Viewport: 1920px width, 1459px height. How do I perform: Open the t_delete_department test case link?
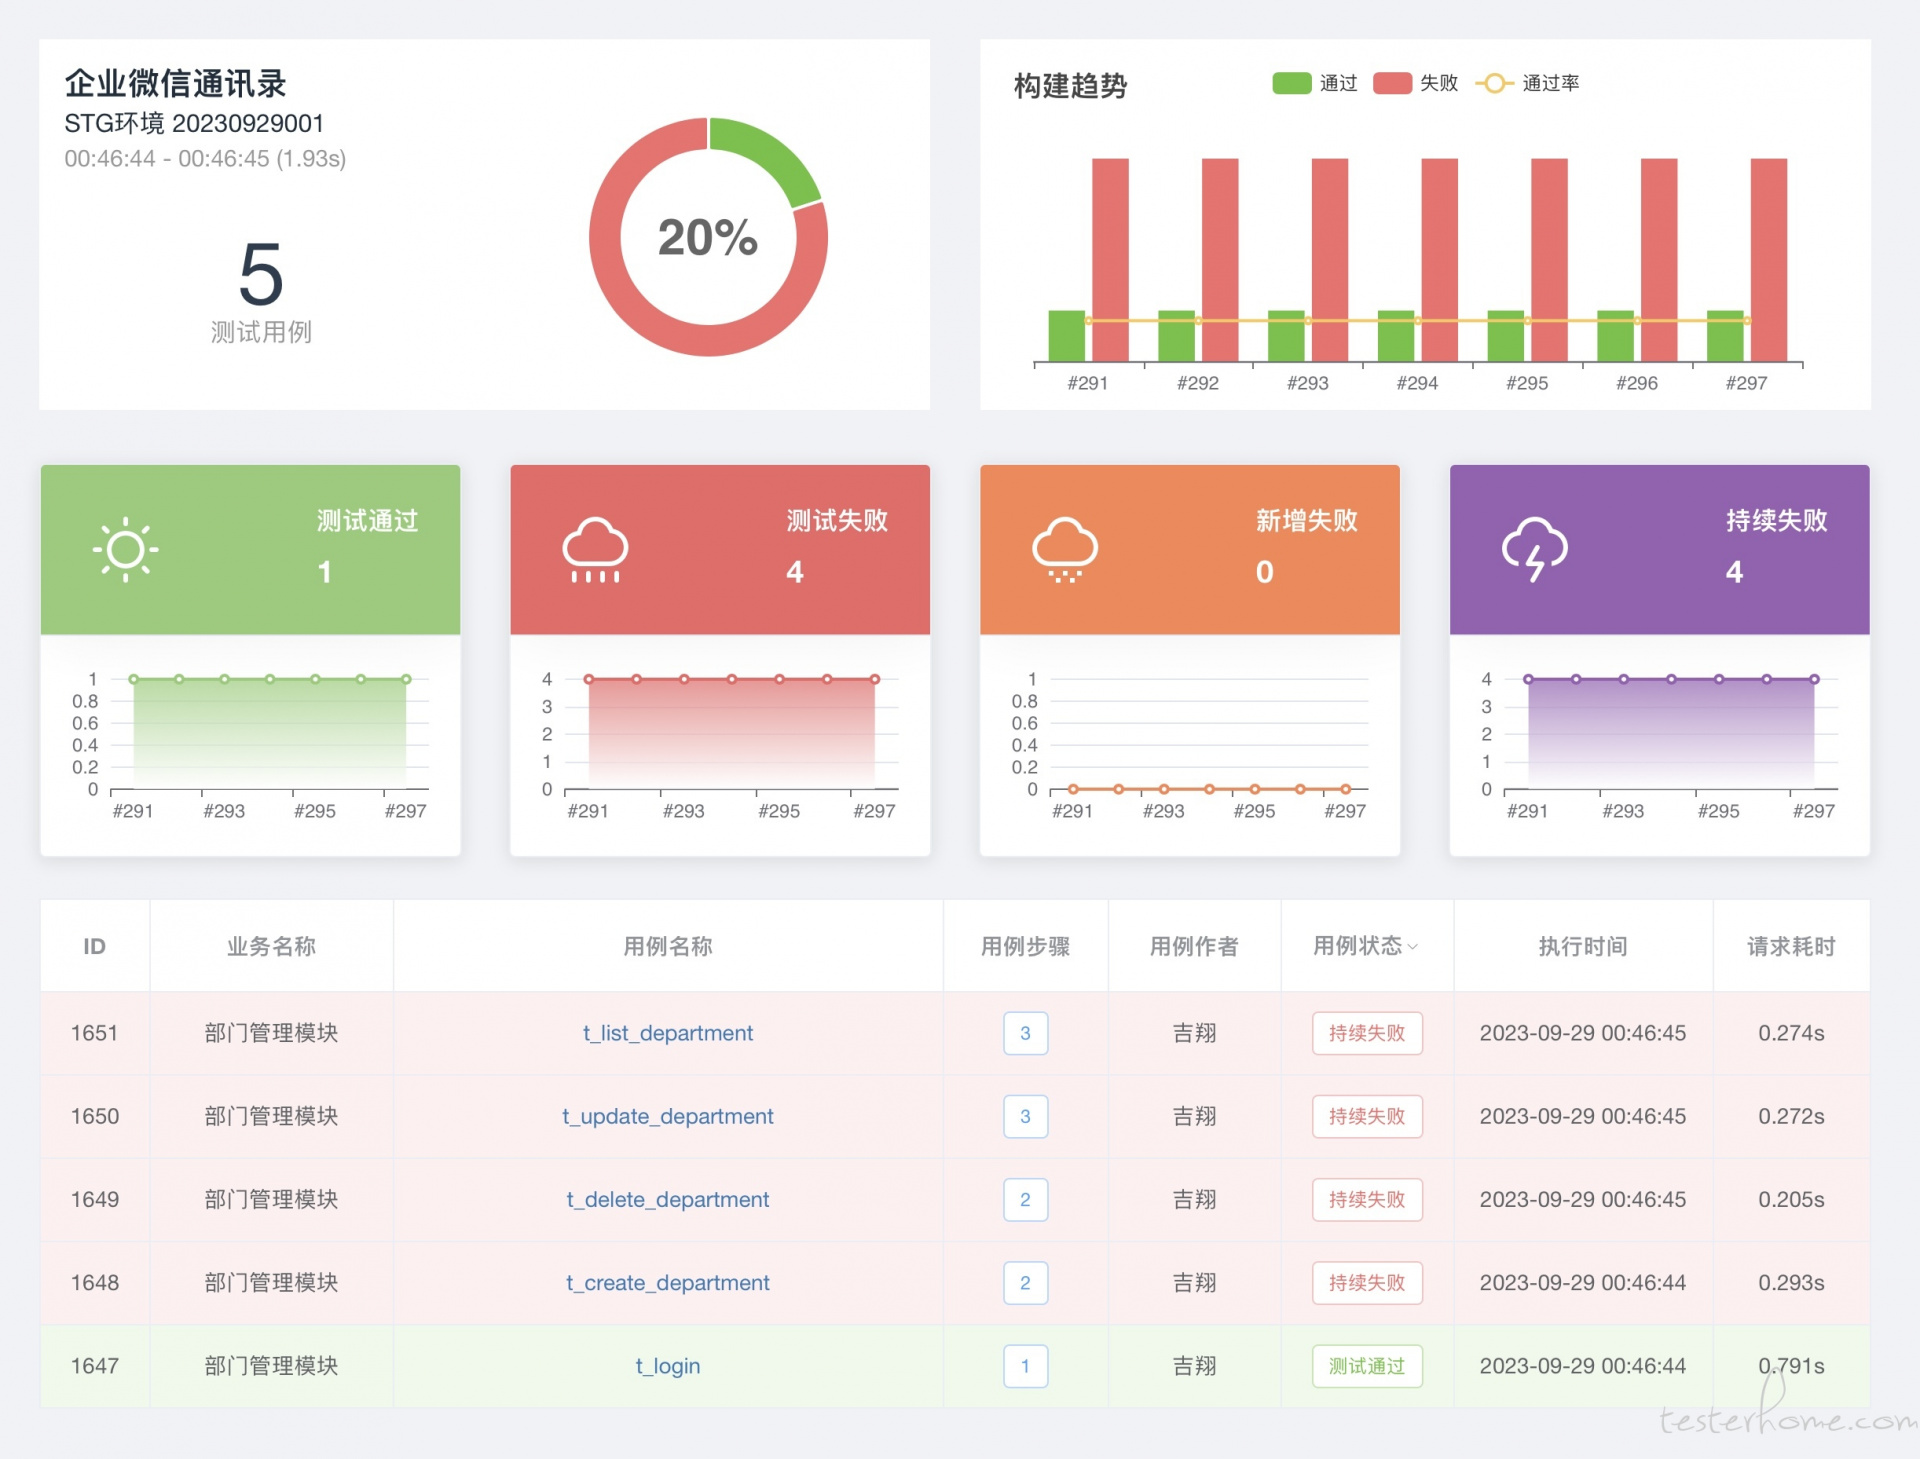click(668, 1199)
